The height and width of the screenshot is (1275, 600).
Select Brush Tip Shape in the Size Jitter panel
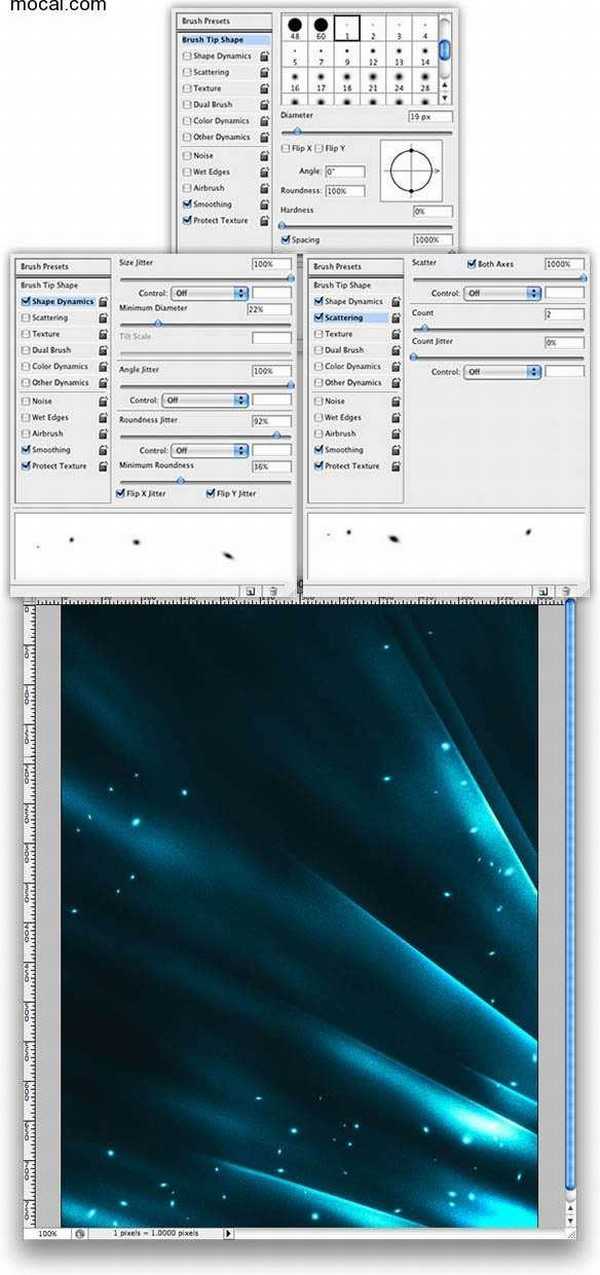(x=48, y=285)
